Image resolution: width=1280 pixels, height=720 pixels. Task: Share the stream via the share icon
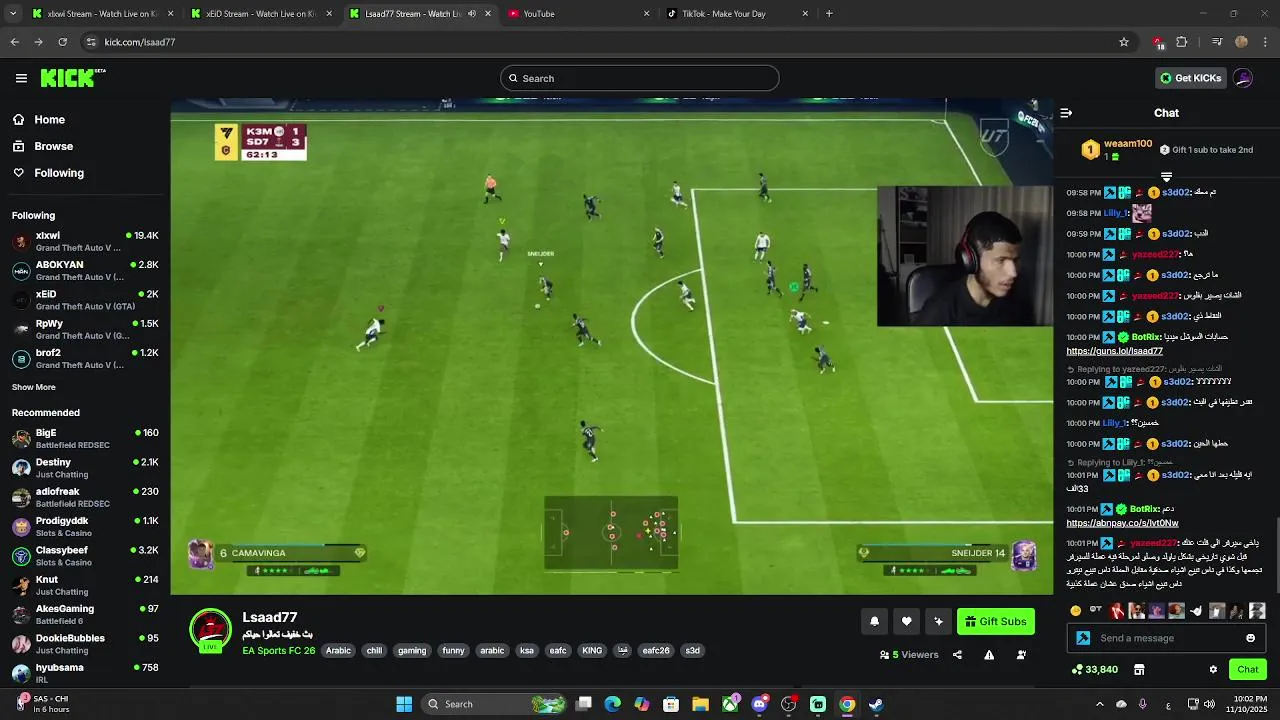point(957,655)
